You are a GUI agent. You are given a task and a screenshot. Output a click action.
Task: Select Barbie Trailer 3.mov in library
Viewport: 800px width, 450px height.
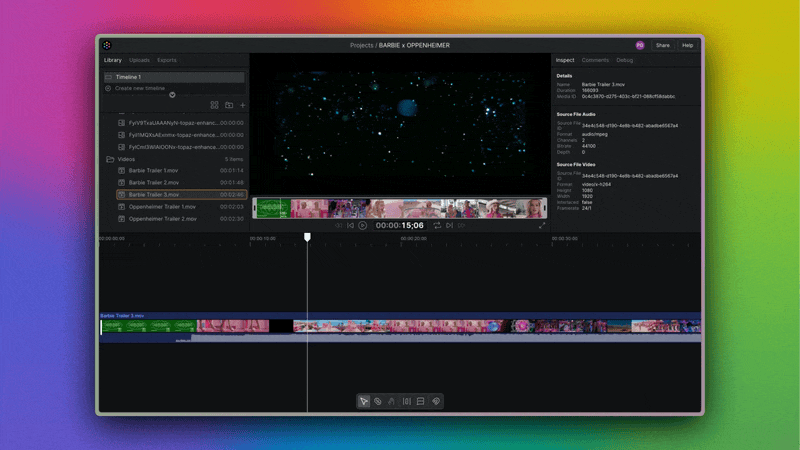[181, 194]
